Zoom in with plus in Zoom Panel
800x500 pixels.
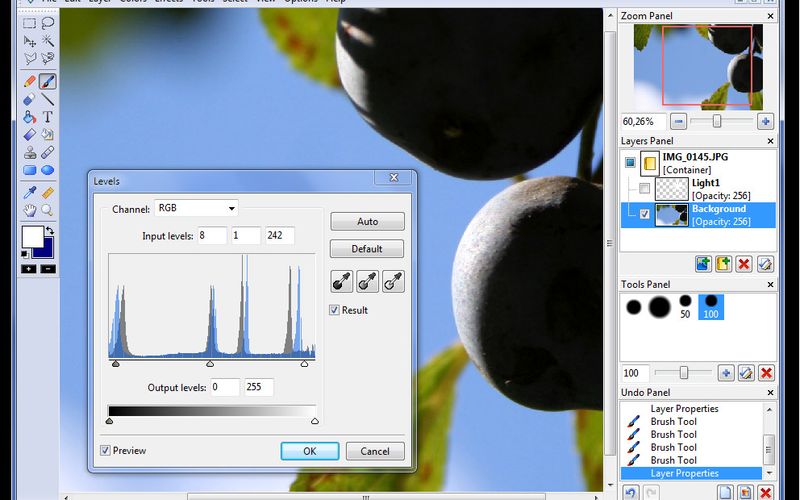(765, 121)
